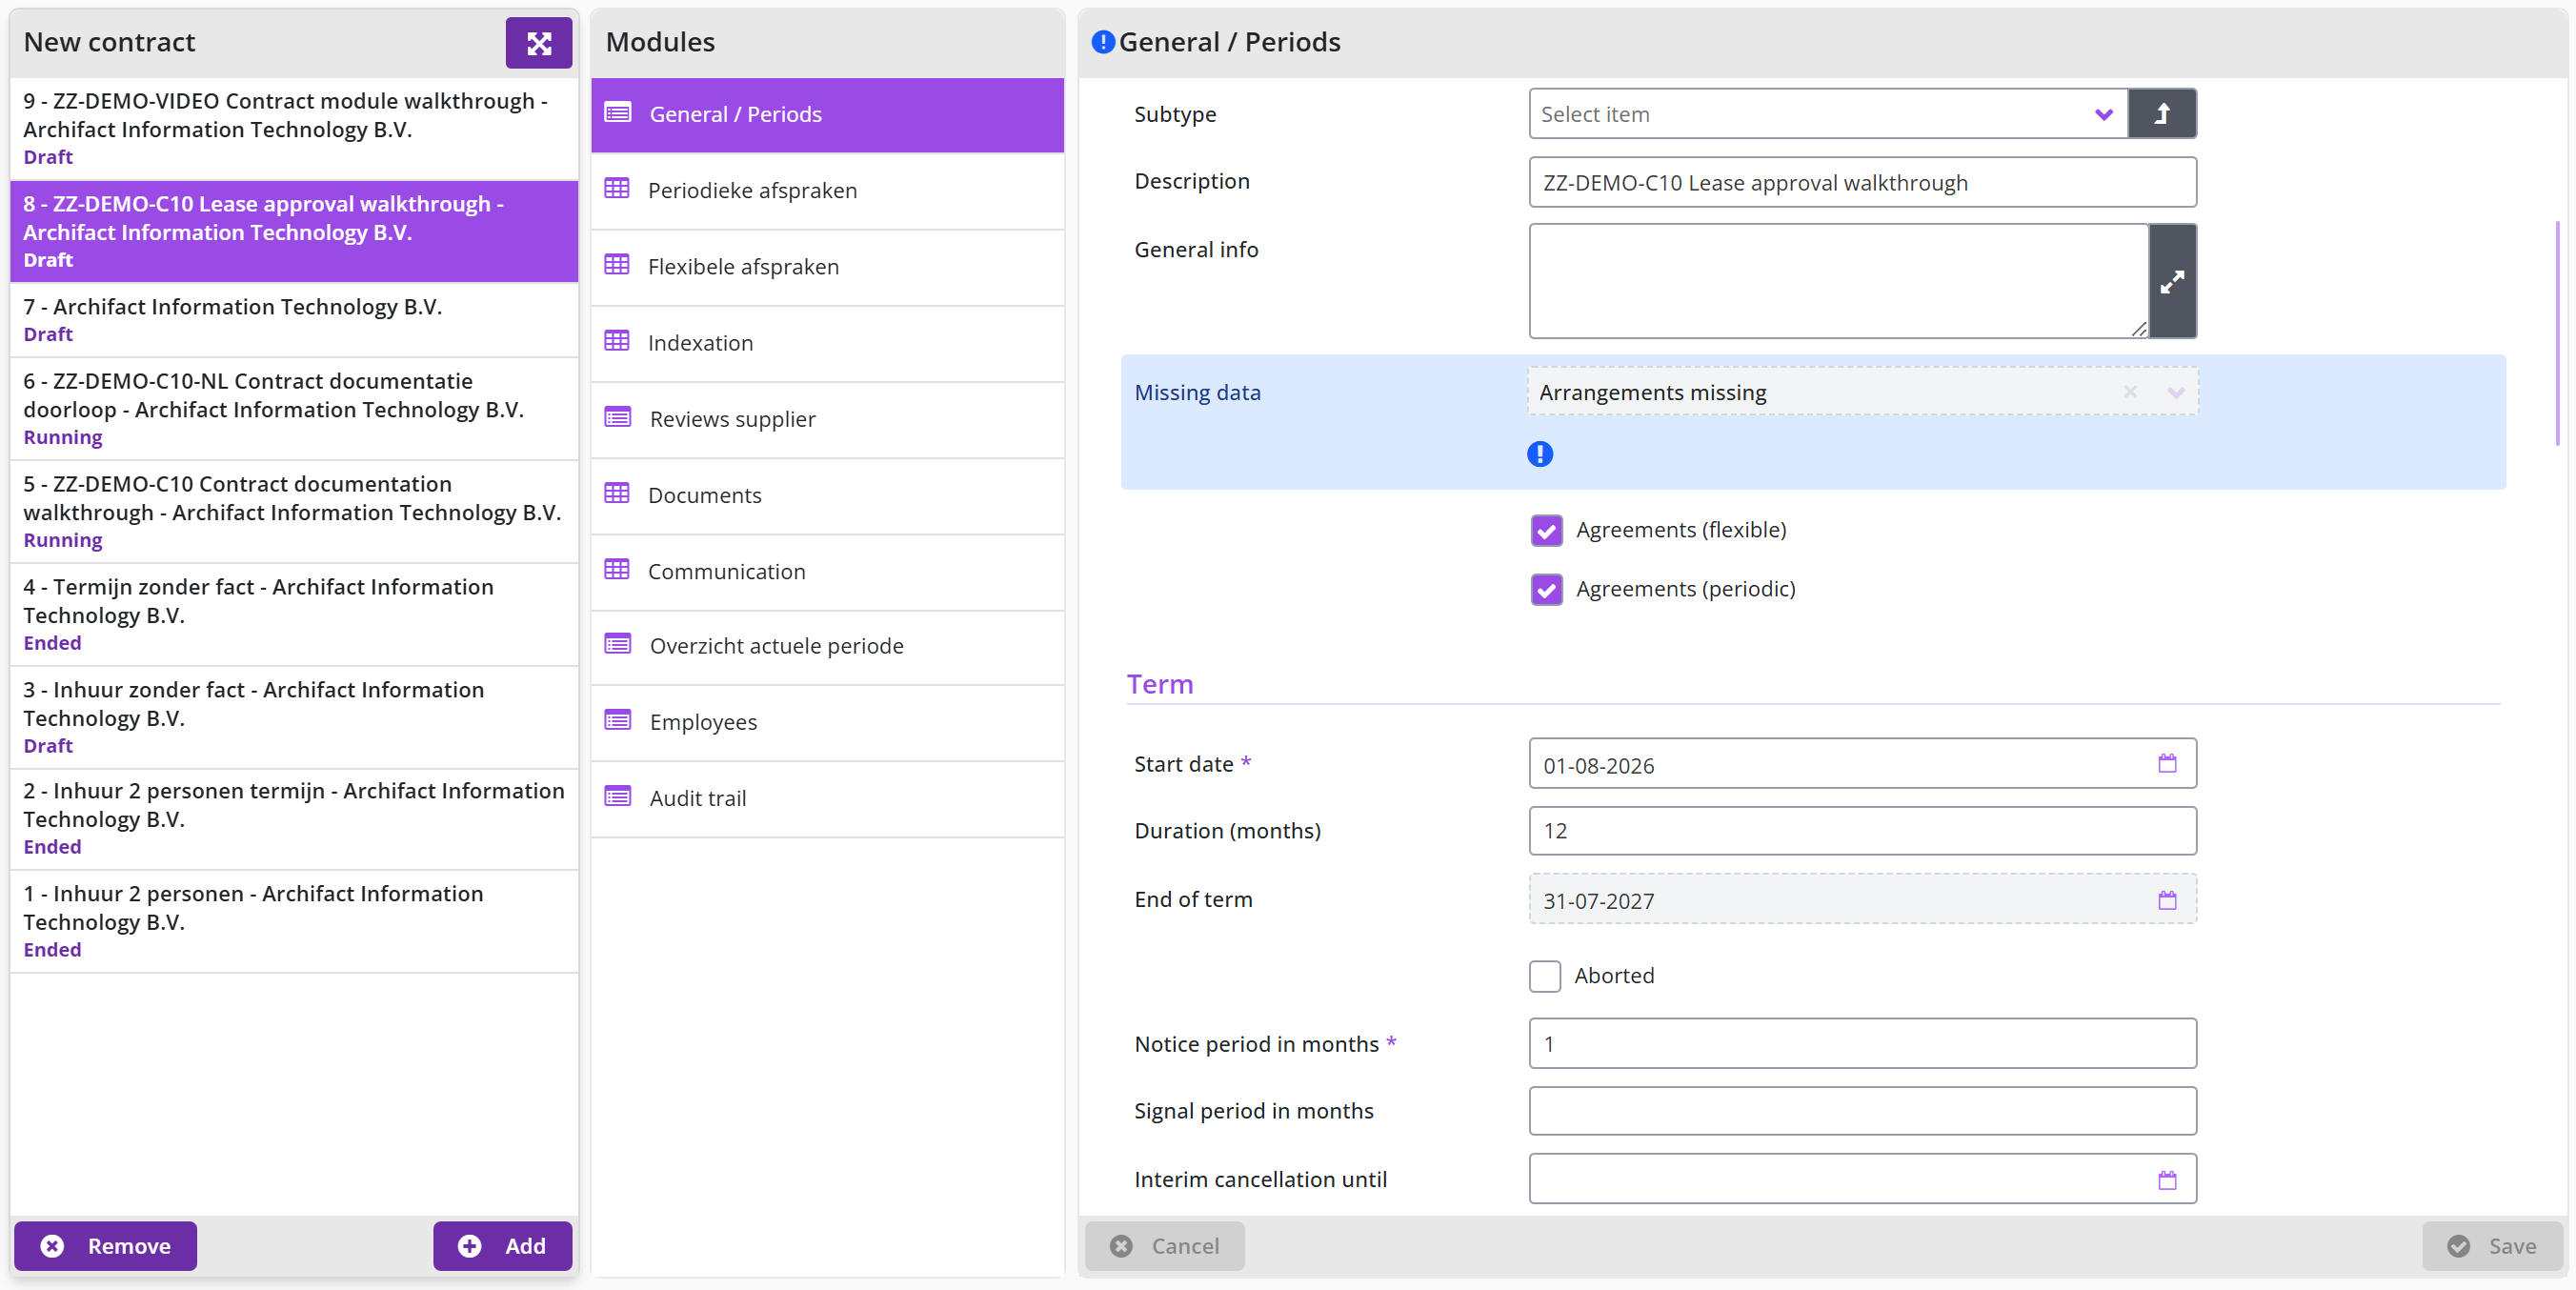
Task: Open the Flexibele afspraken module
Action: point(827,267)
